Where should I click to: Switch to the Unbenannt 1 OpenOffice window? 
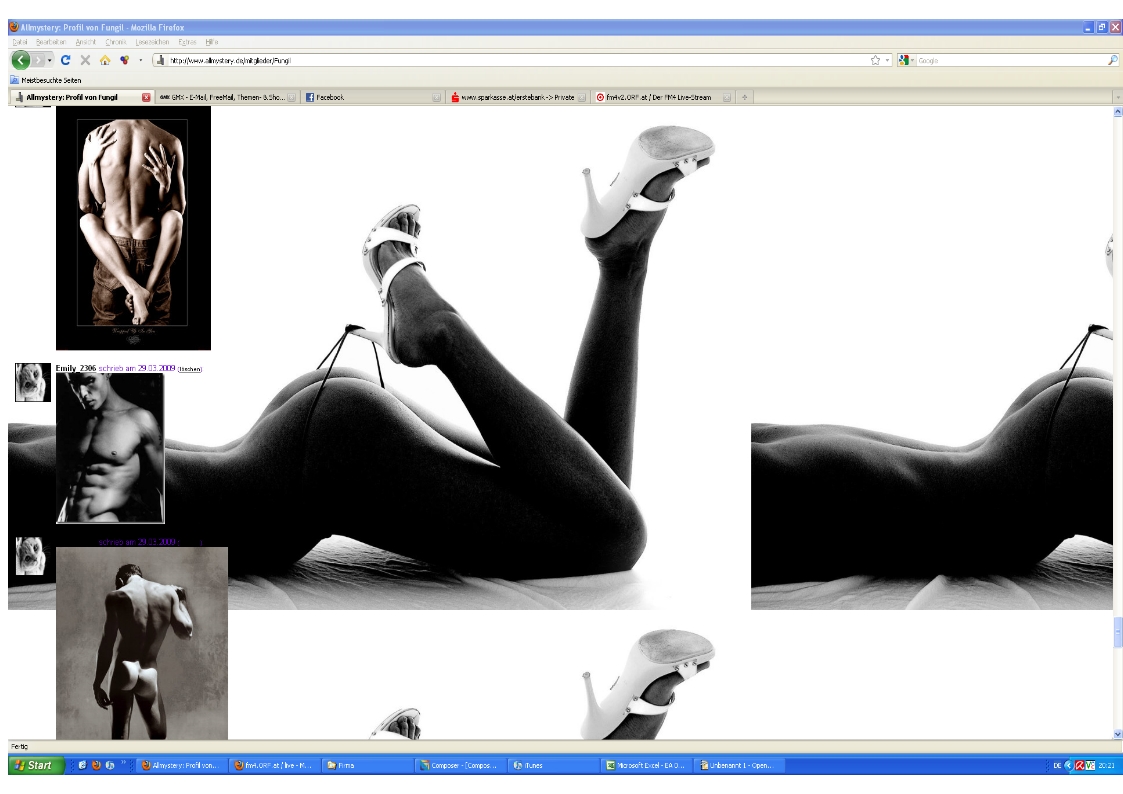(741, 765)
